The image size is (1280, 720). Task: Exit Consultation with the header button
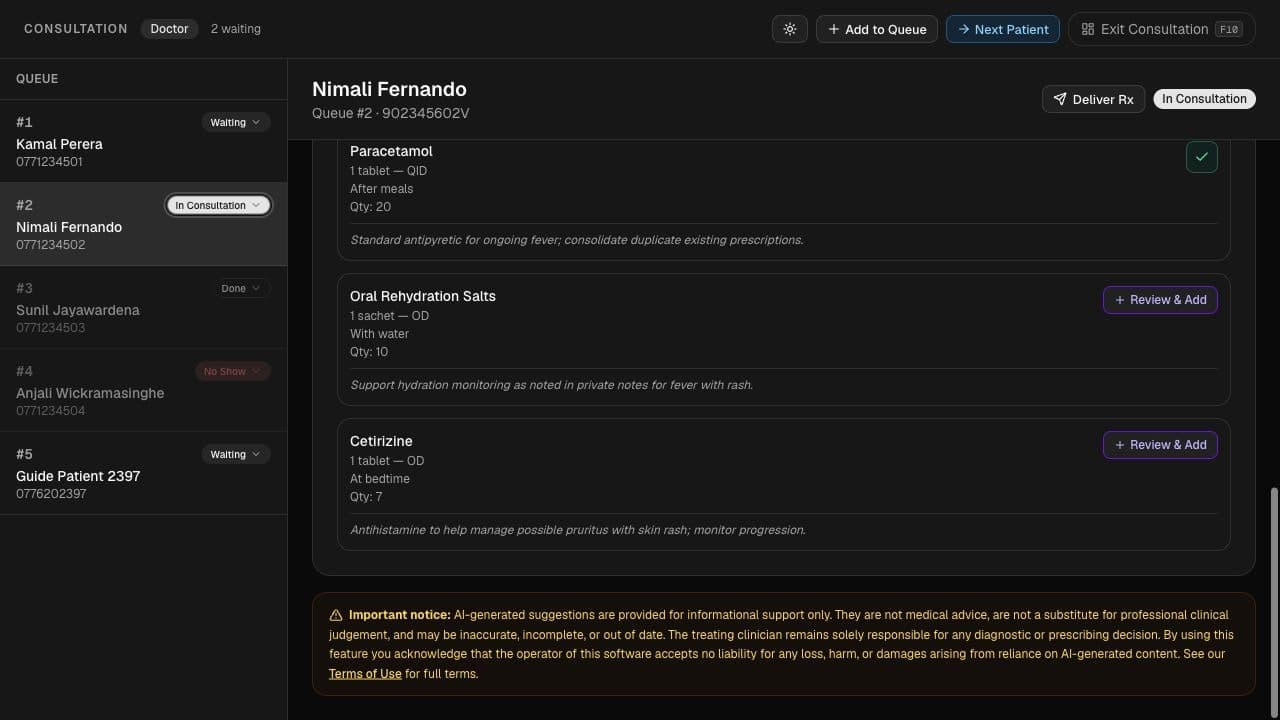(1161, 29)
